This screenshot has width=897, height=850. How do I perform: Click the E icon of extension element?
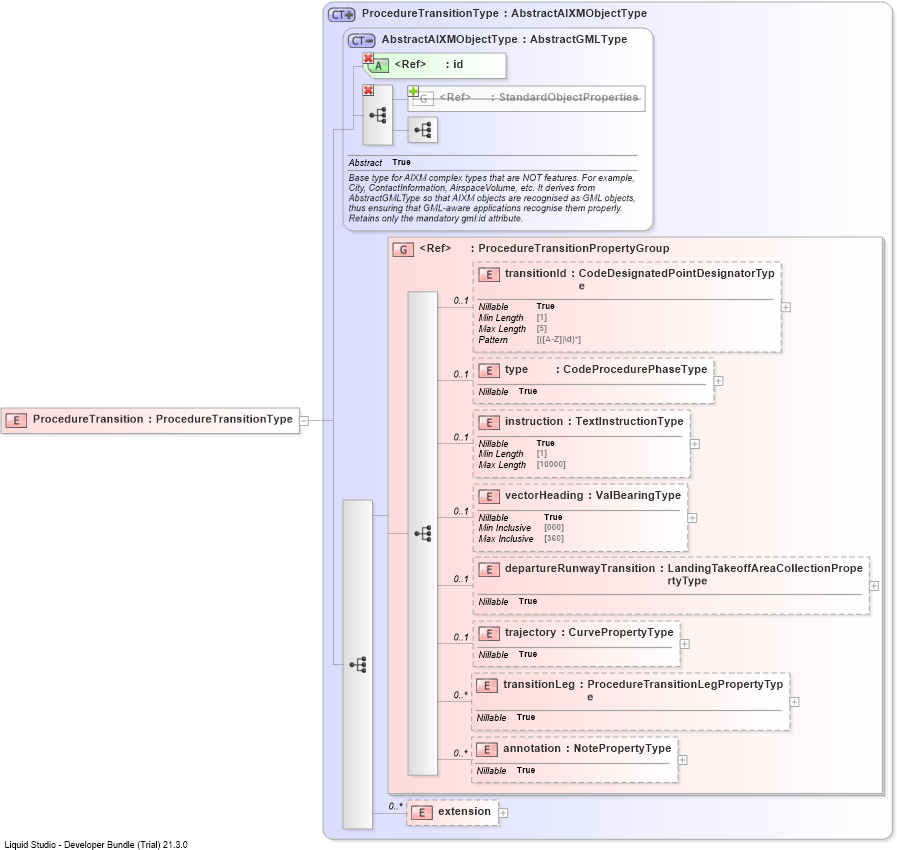(422, 813)
